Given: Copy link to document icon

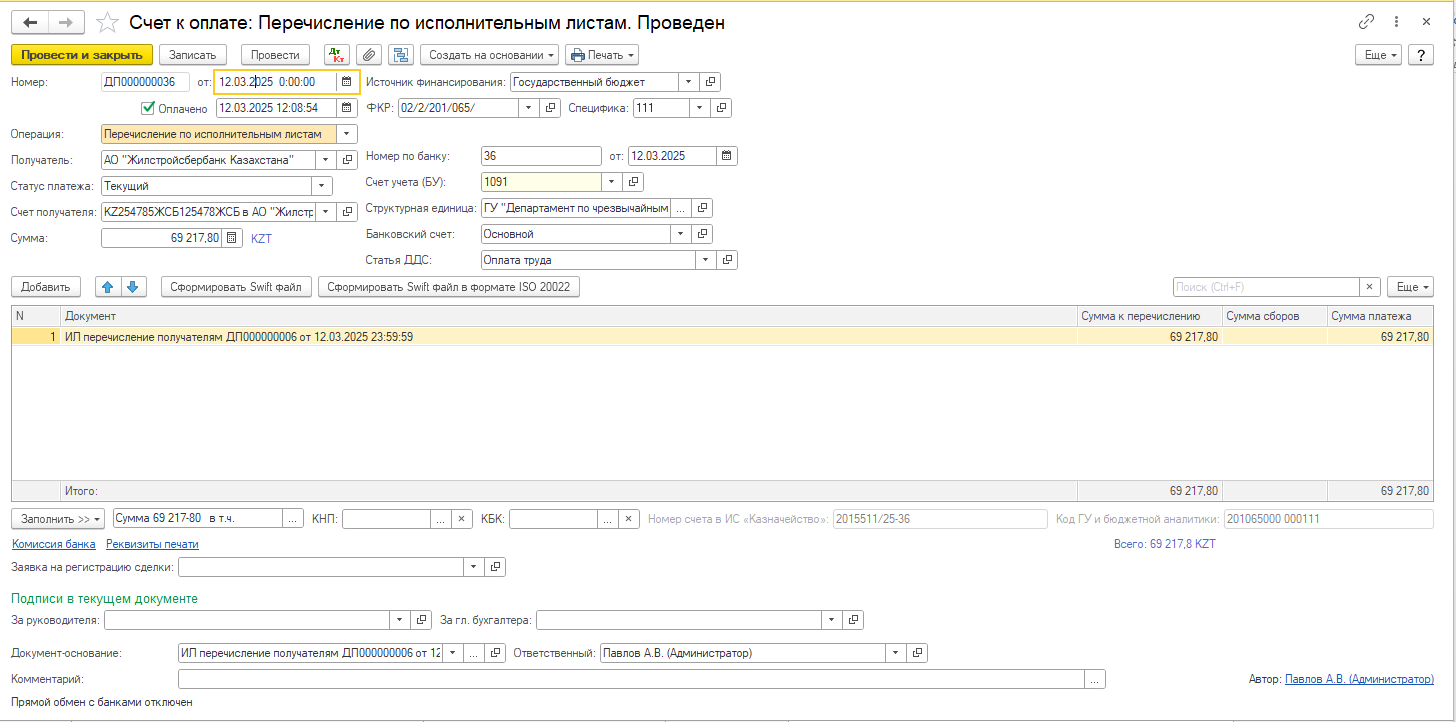Looking at the screenshot, I should coord(1366,22).
